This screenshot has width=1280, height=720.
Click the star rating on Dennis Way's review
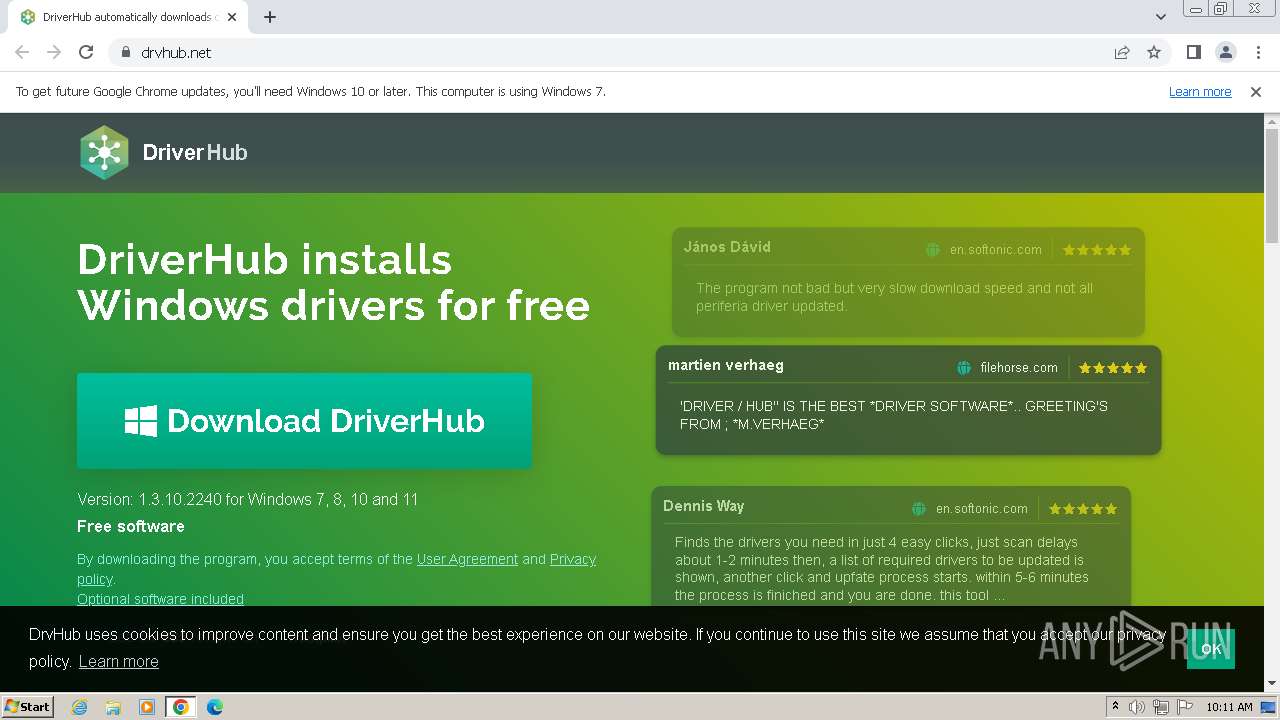pyautogui.click(x=1083, y=509)
